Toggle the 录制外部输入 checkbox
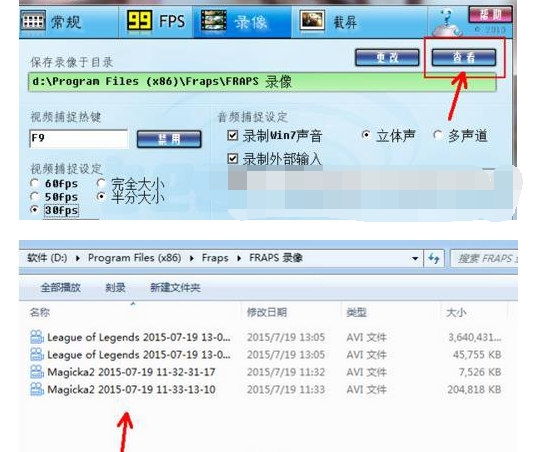Screen dimensions: 541x452 [x=233, y=158]
